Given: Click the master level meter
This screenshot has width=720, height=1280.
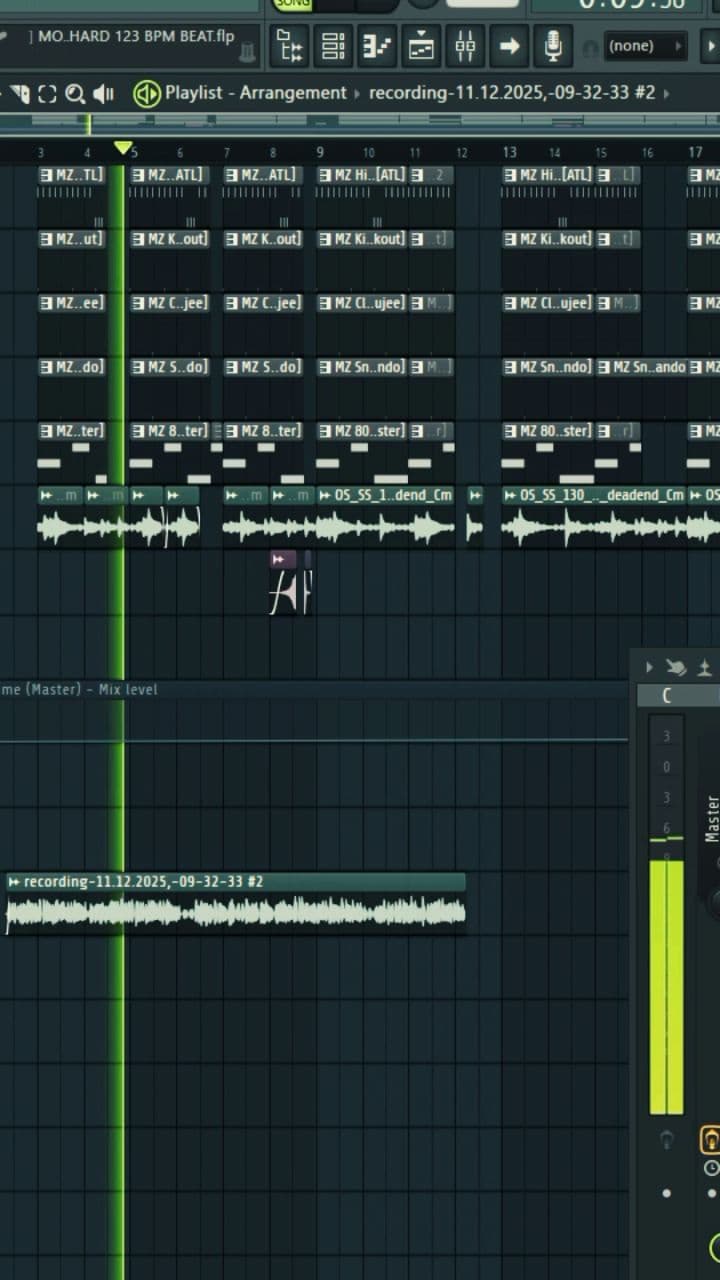Looking at the screenshot, I should 667,915.
